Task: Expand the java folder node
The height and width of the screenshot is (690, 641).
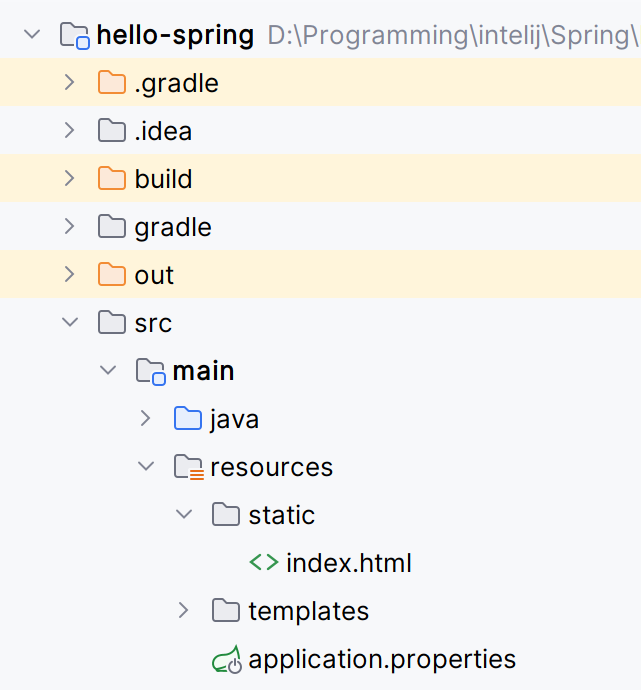Action: 146,419
